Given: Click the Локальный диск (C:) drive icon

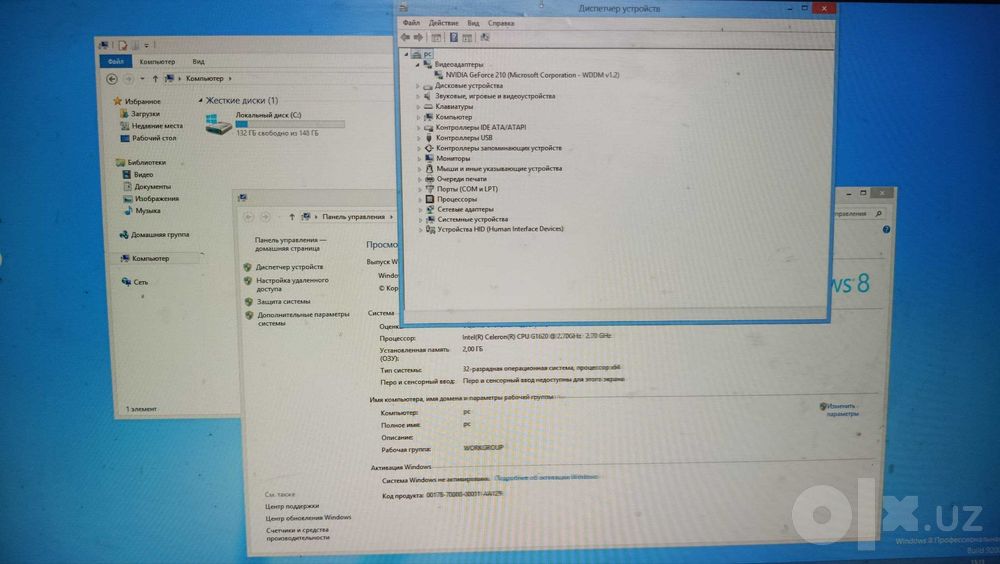Looking at the screenshot, I should click(x=218, y=123).
